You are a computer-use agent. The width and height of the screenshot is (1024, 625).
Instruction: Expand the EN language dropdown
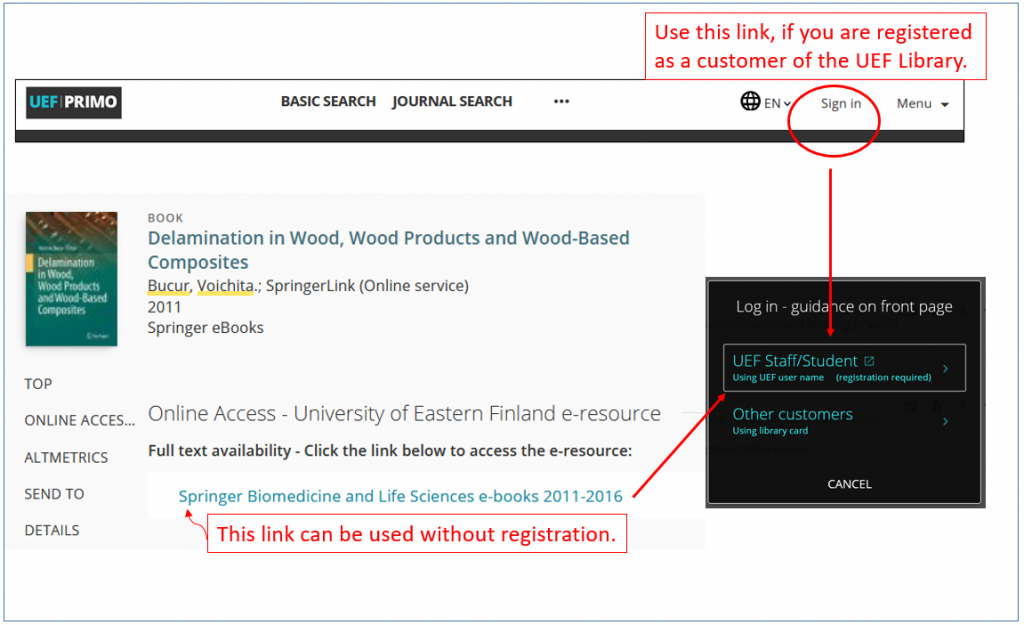(x=778, y=103)
